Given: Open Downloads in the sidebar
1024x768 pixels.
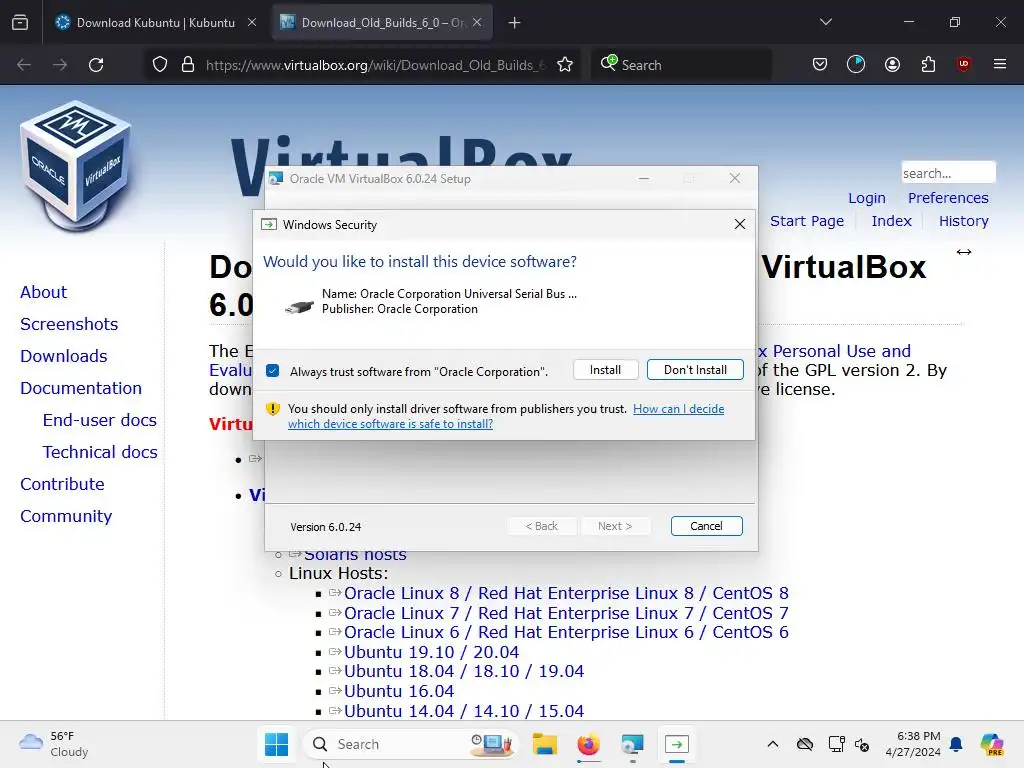Looking at the screenshot, I should pyautogui.click(x=63, y=356).
